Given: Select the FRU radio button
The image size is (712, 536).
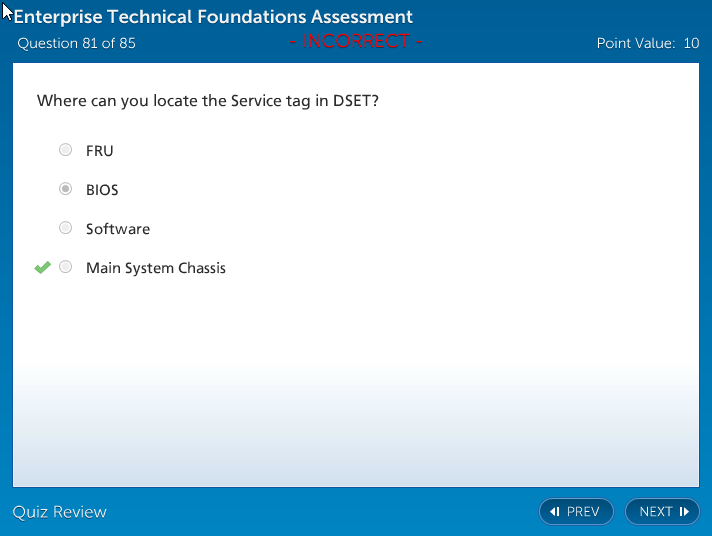Looking at the screenshot, I should (65, 150).
